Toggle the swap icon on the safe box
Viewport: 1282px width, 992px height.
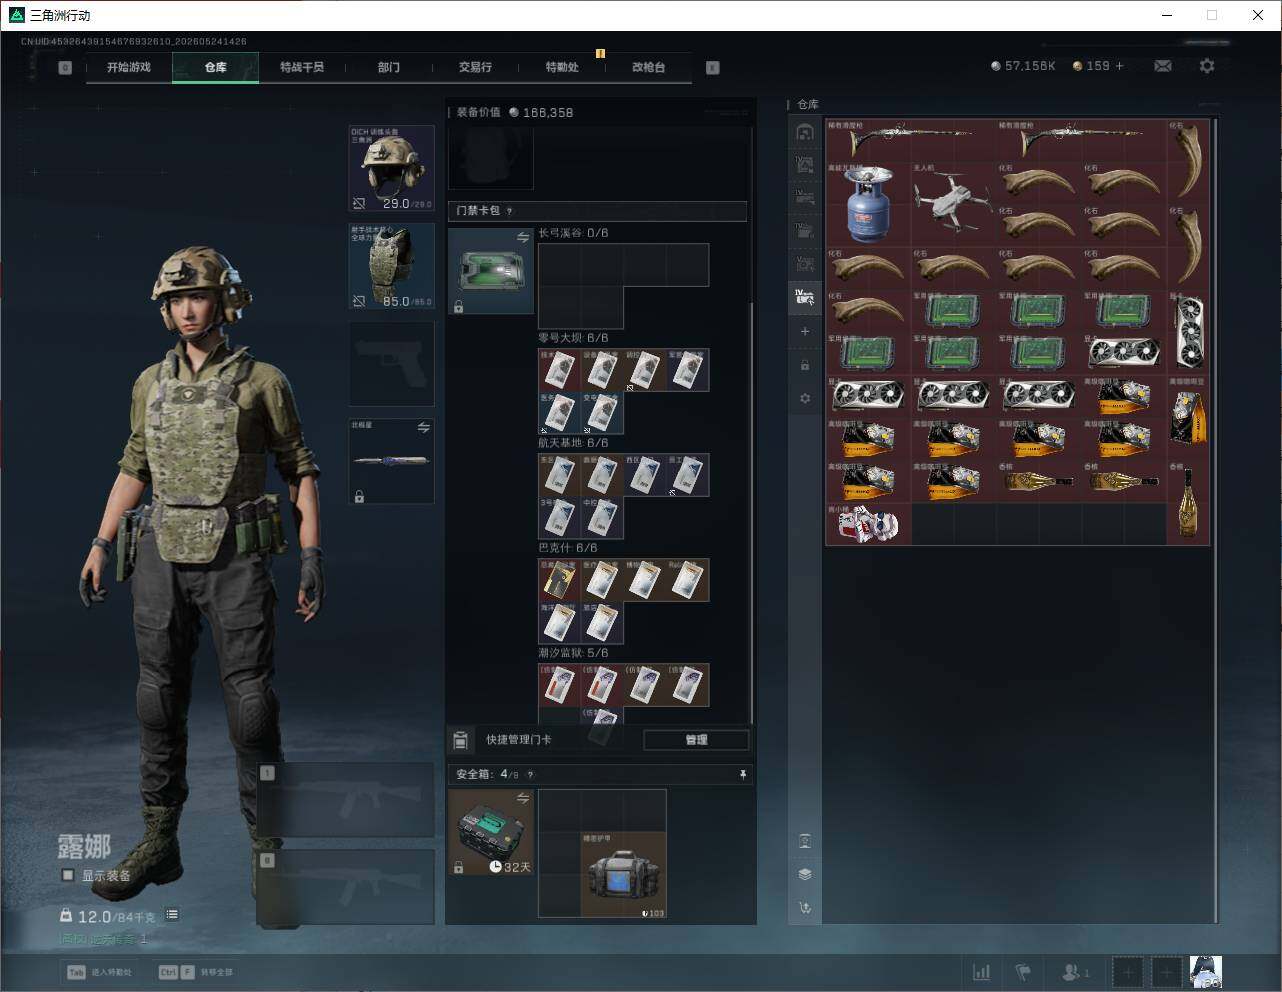point(523,798)
